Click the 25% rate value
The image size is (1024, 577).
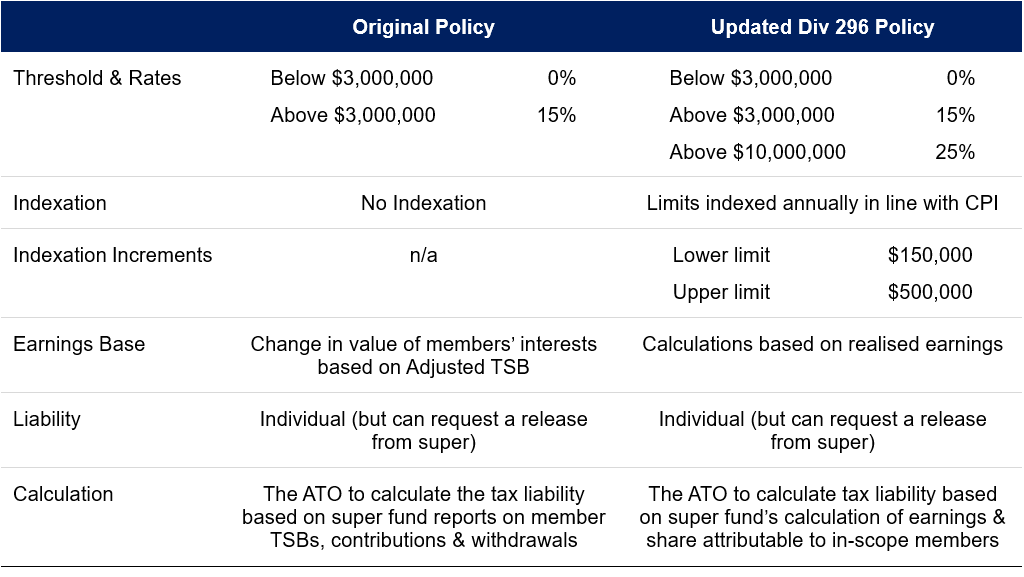point(955,152)
